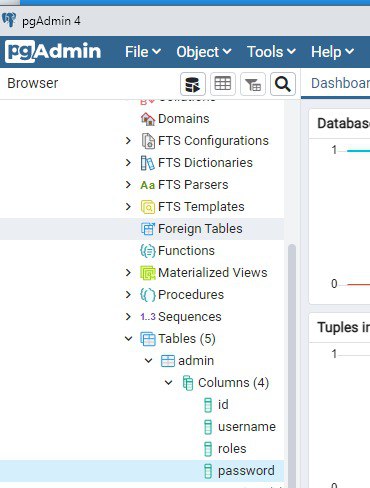Select the FTS Dictionaries label

pos(205,163)
